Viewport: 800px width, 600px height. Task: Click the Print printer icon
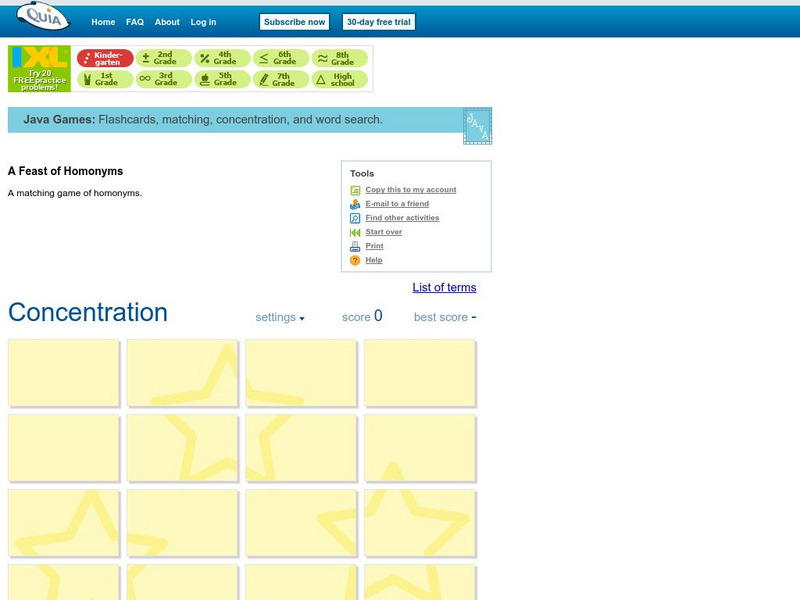355,246
